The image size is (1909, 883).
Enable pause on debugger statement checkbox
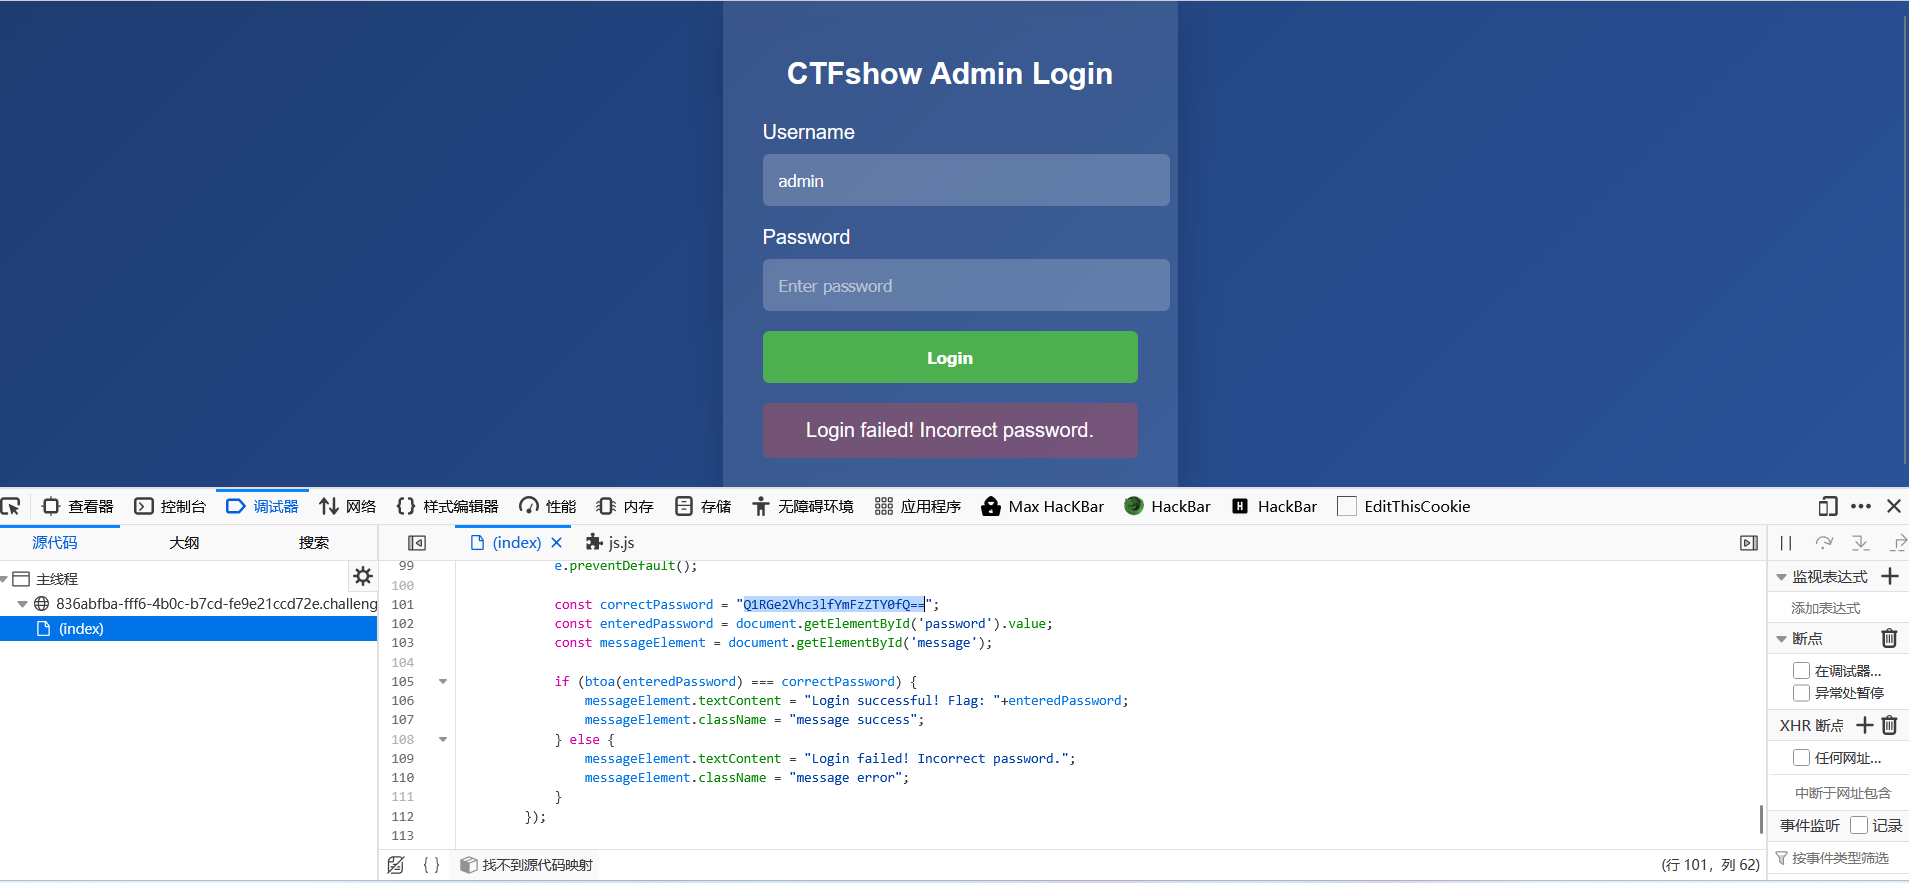(1801, 671)
